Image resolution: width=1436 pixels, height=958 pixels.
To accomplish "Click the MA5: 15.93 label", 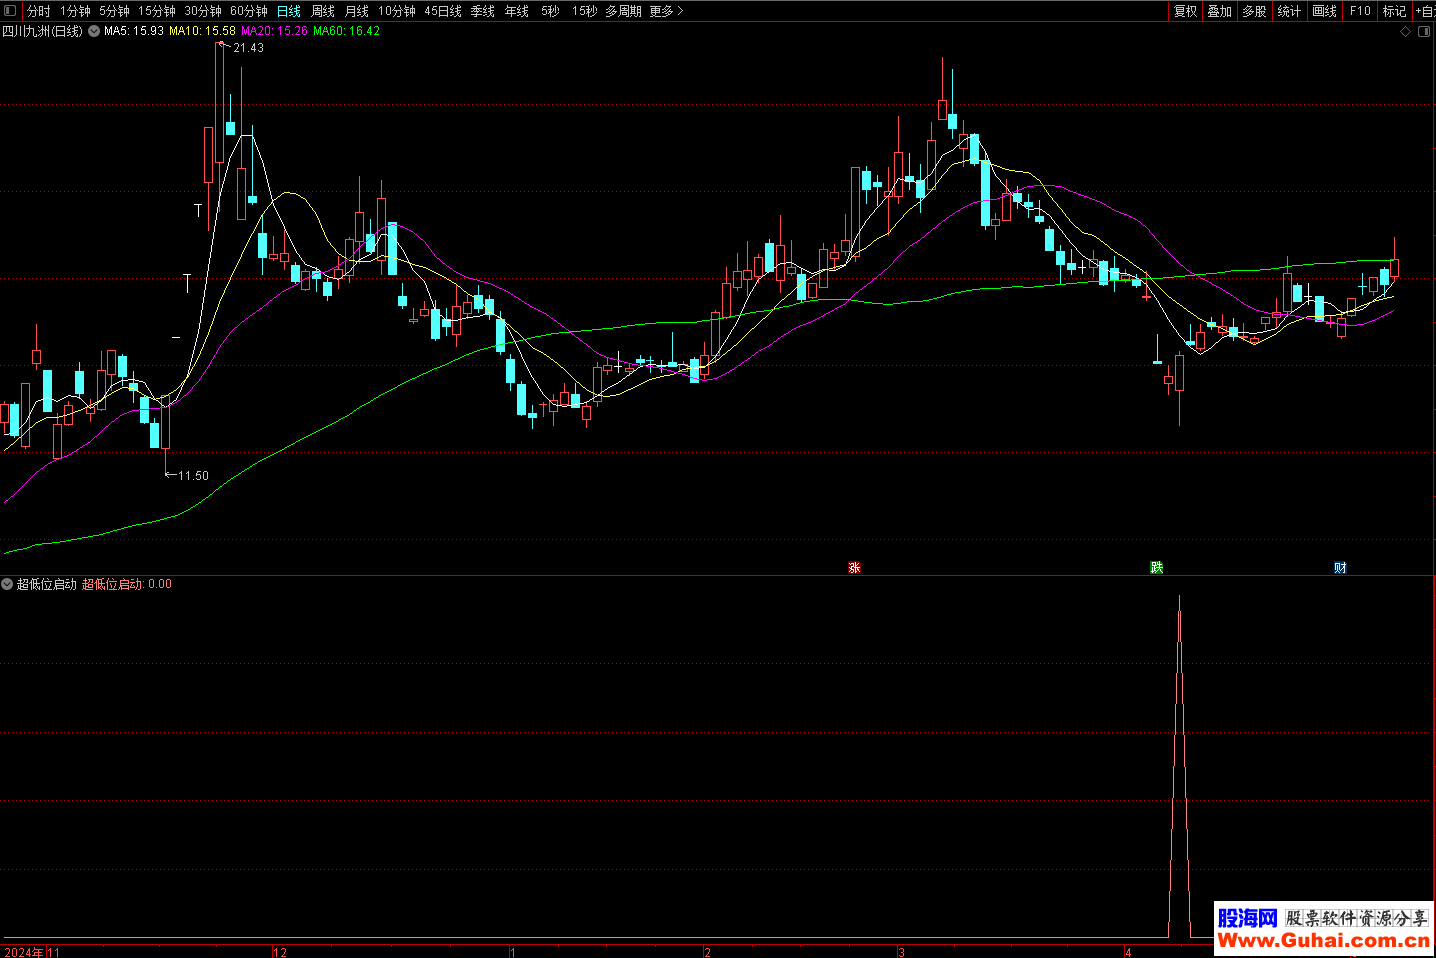I will [134, 31].
